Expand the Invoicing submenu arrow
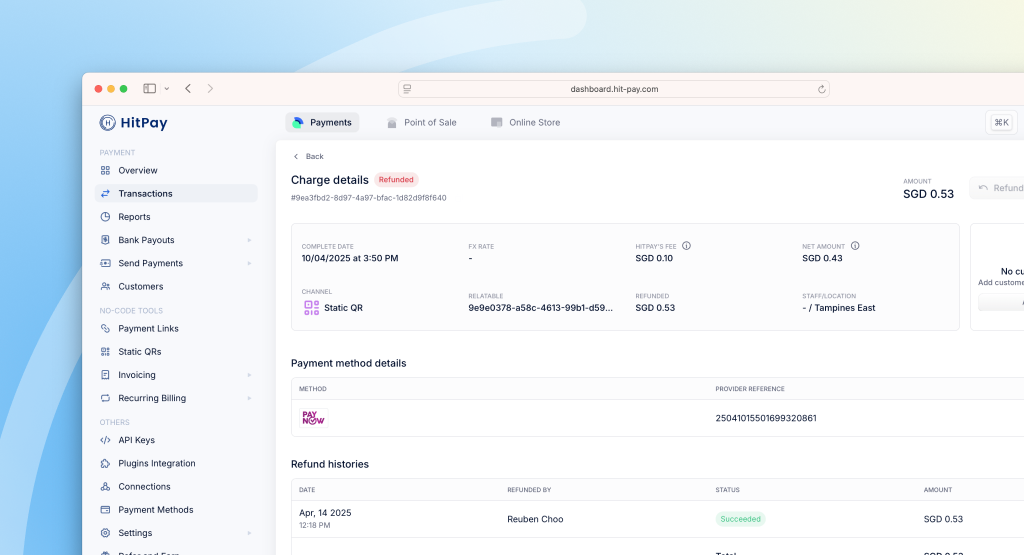This screenshot has width=1024, height=555. click(249, 375)
